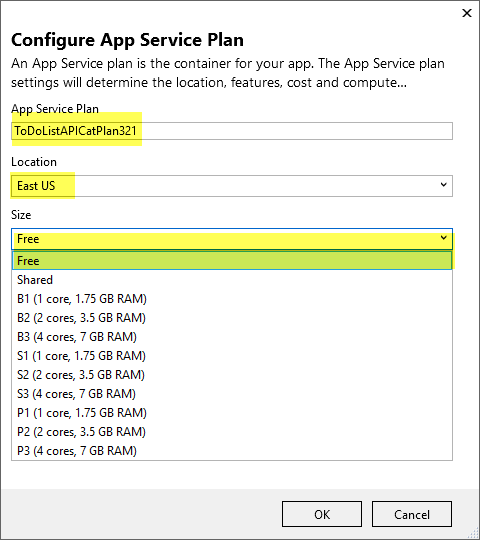Choose B1 (1 core, 1.75 GB RAM)

click(232, 299)
